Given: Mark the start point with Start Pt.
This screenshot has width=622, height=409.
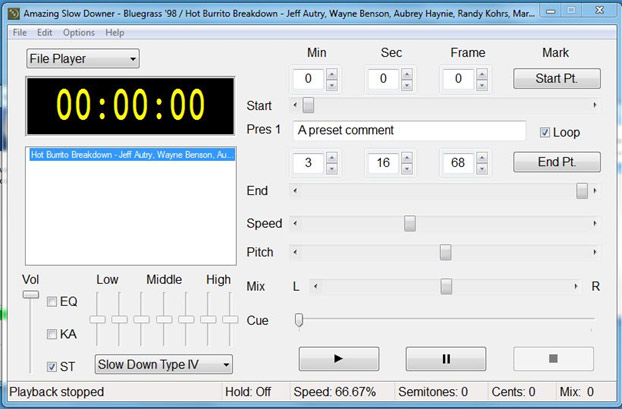Looking at the screenshot, I should pyautogui.click(x=557, y=78).
